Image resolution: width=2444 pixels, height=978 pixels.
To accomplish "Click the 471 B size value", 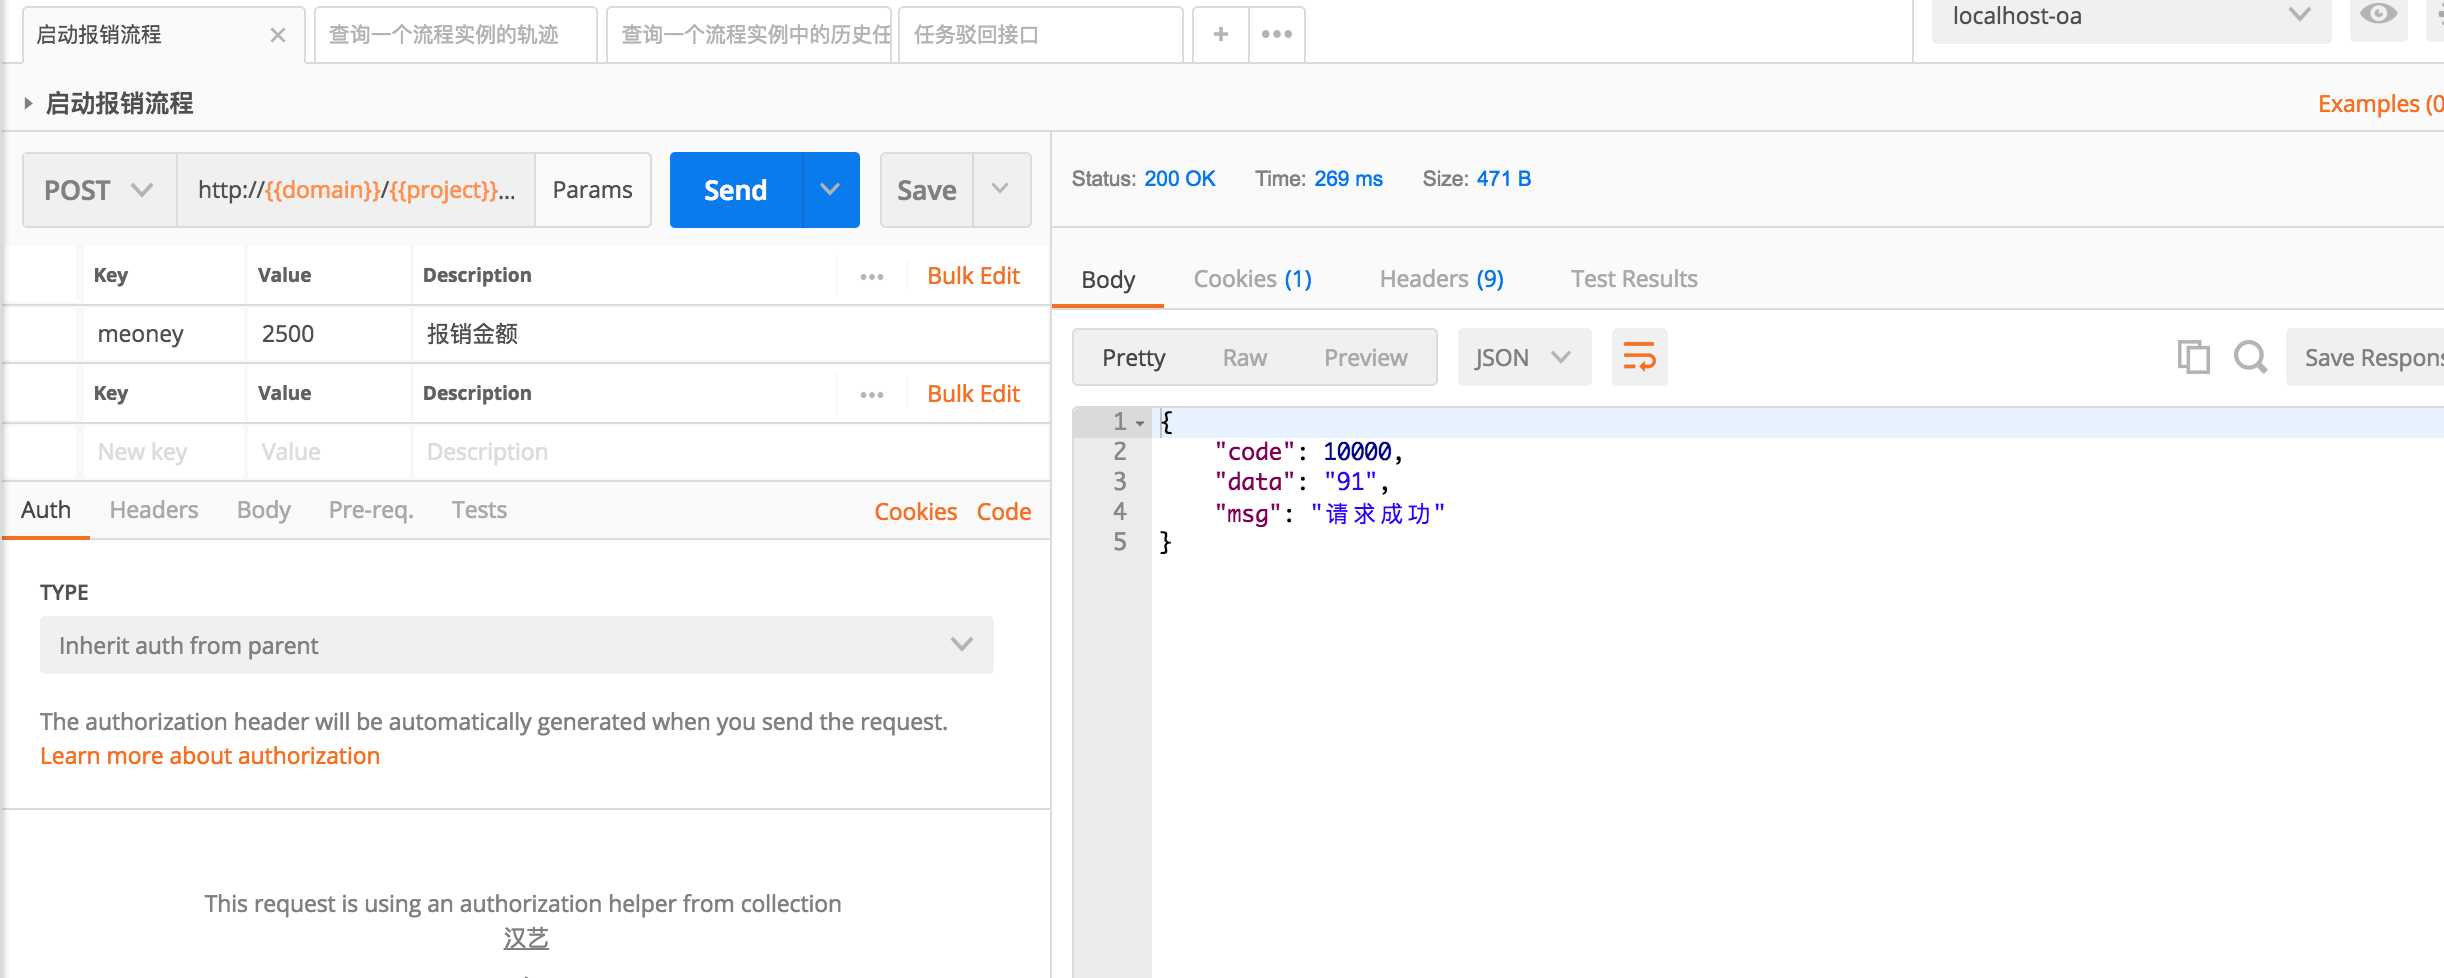I will (x=1504, y=179).
